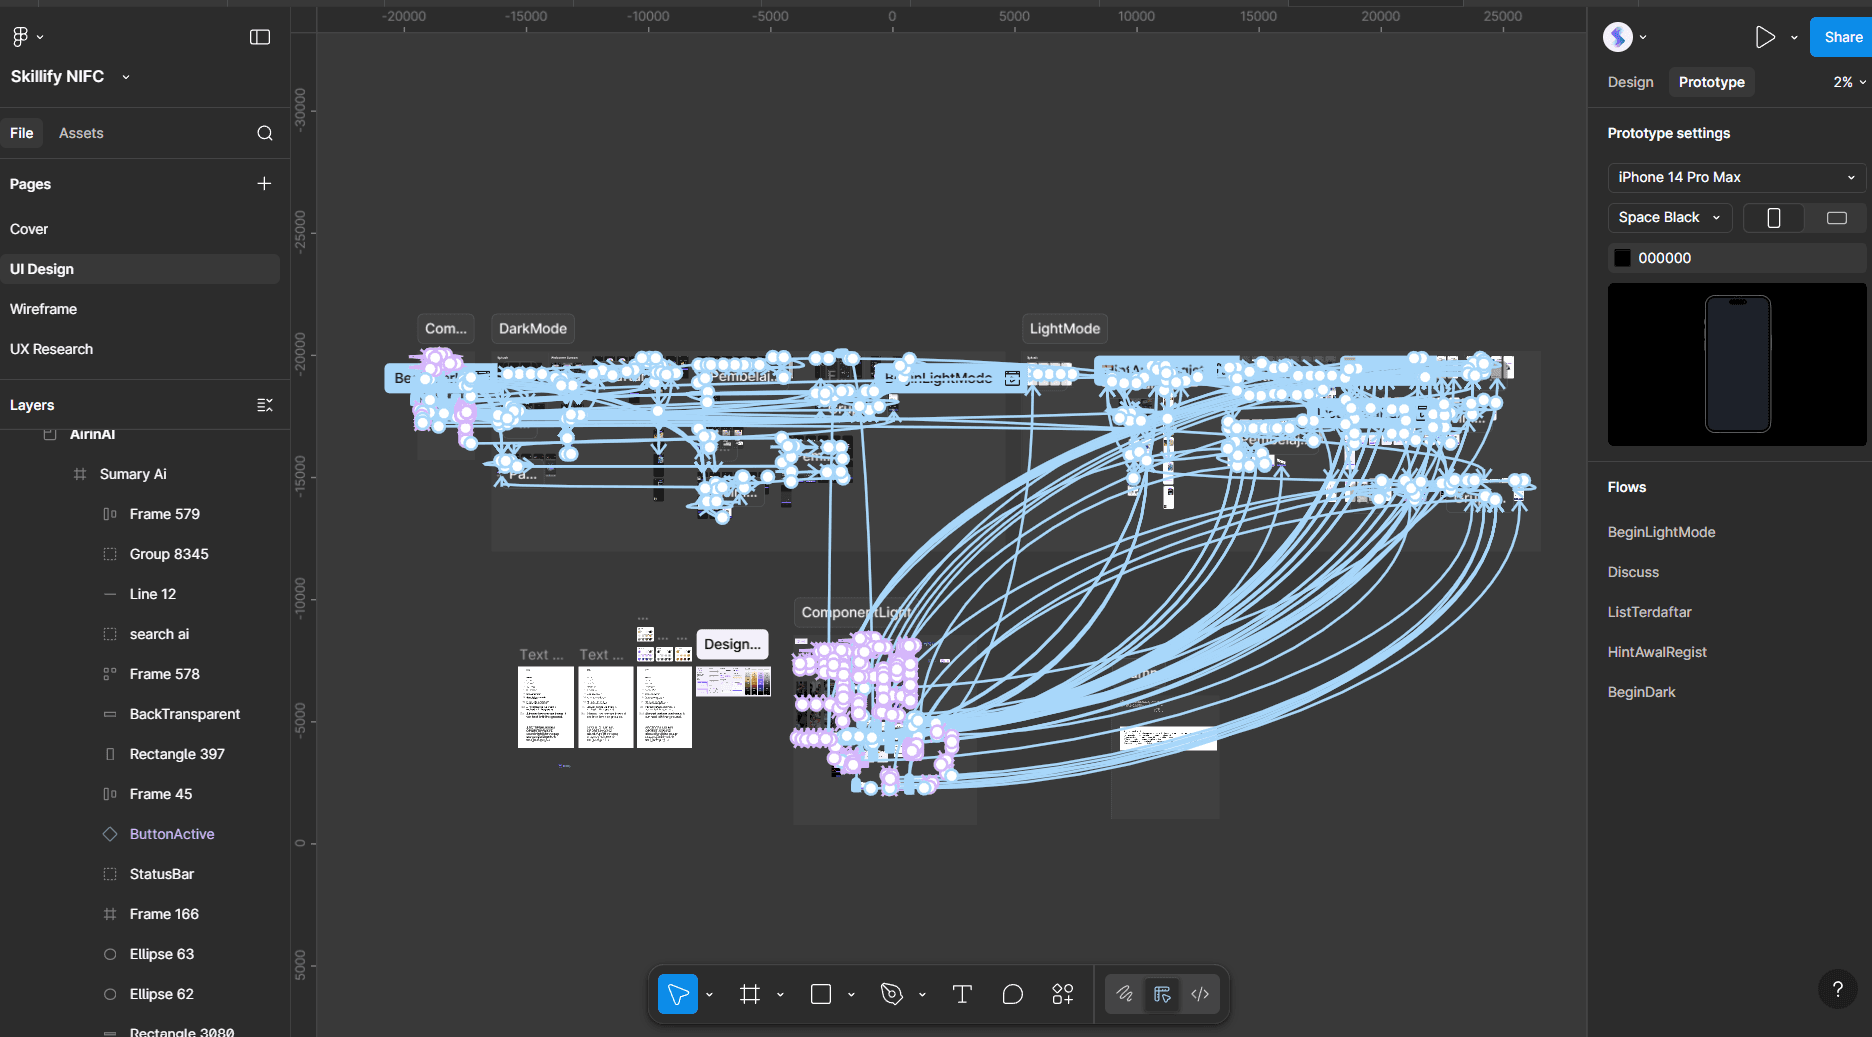The height and width of the screenshot is (1037, 1872).
Task: Select the Text tool
Action: [962, 994]
